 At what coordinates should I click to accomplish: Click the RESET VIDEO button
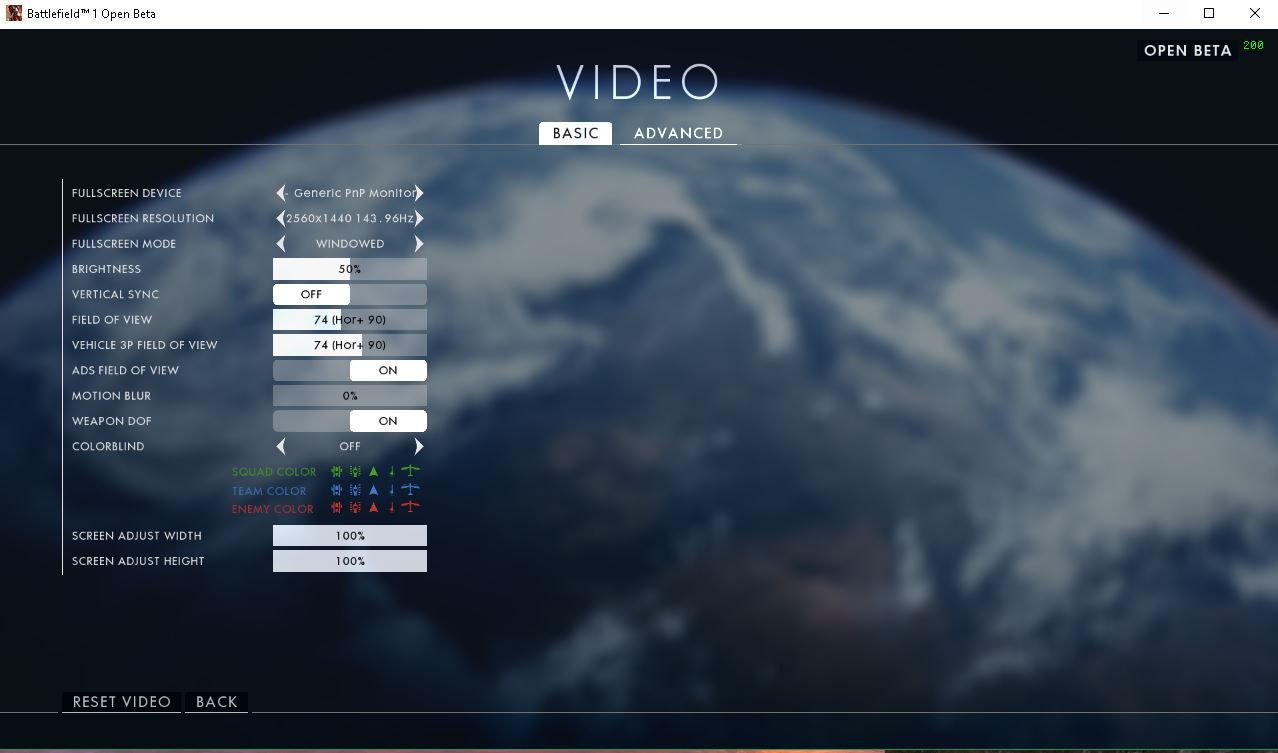[x=122, y=702]
